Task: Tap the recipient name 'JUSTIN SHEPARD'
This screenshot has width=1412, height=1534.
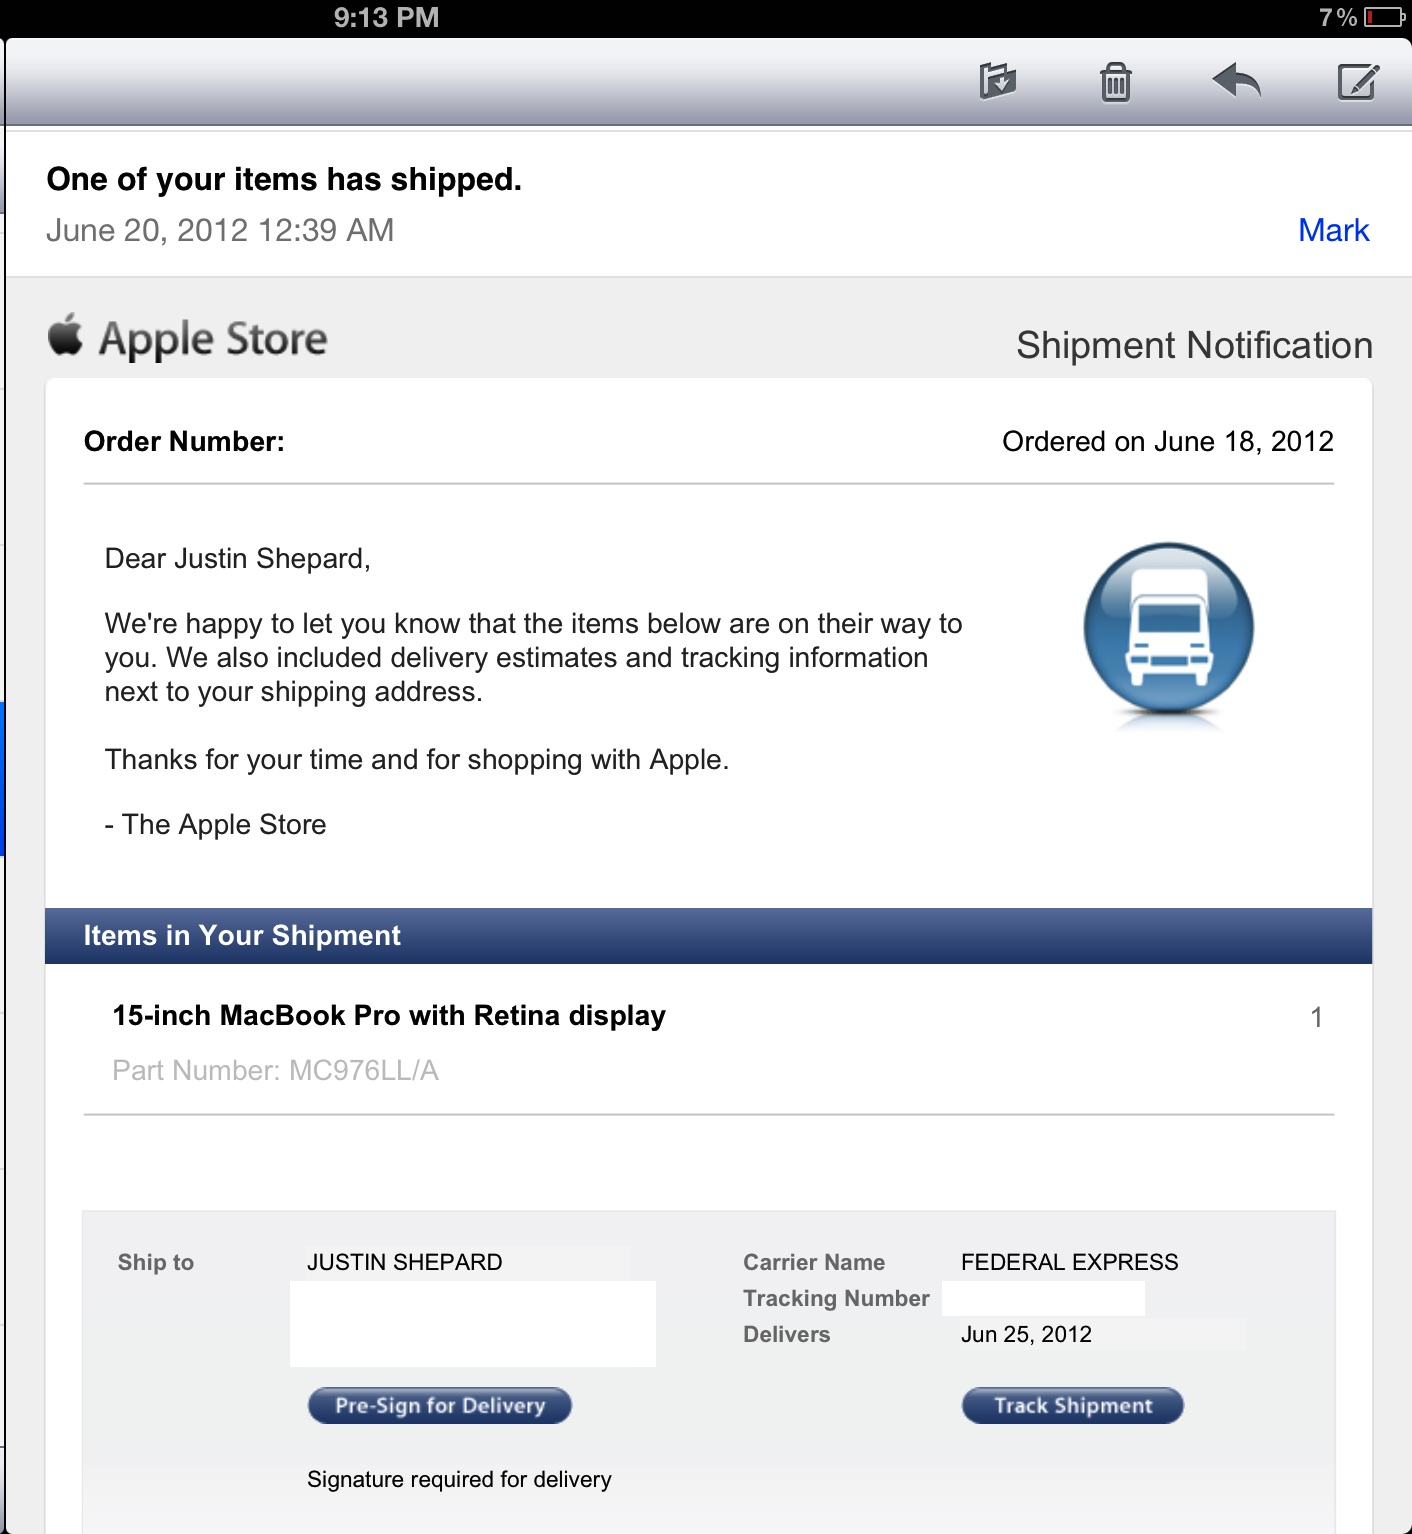Action: (x=405, y=1262)
